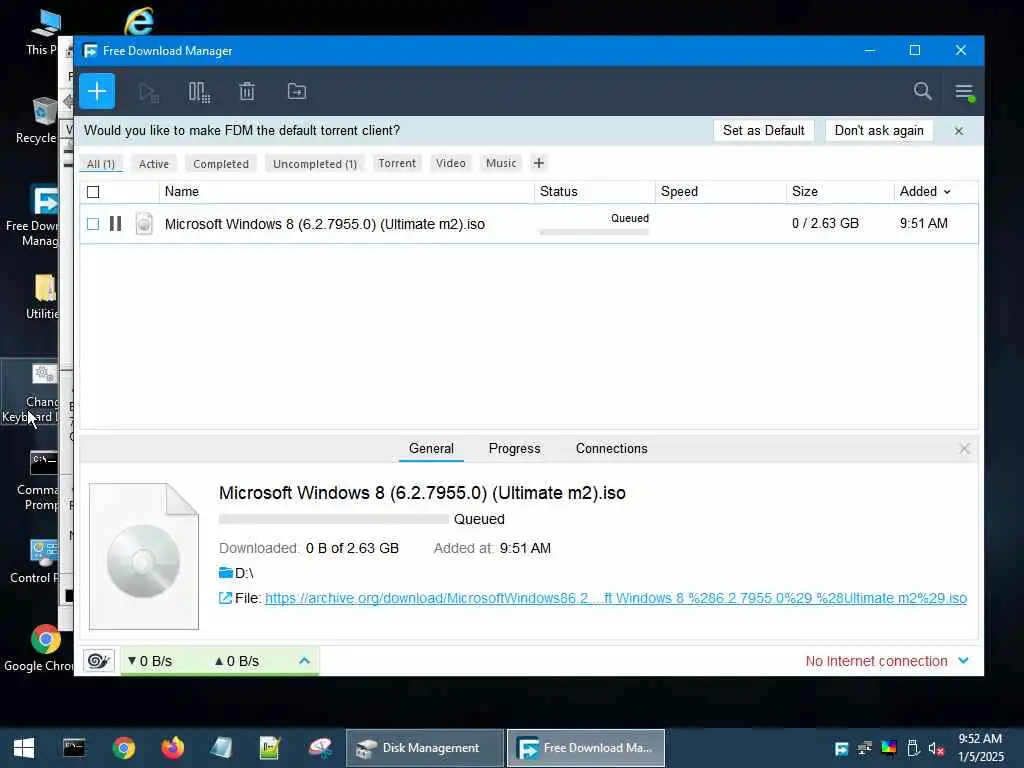Image resolution: width=1024 pixels, height=768 pixels.
Task: Click the upload speed 0 B/s indicator
Action: point(237,661)
